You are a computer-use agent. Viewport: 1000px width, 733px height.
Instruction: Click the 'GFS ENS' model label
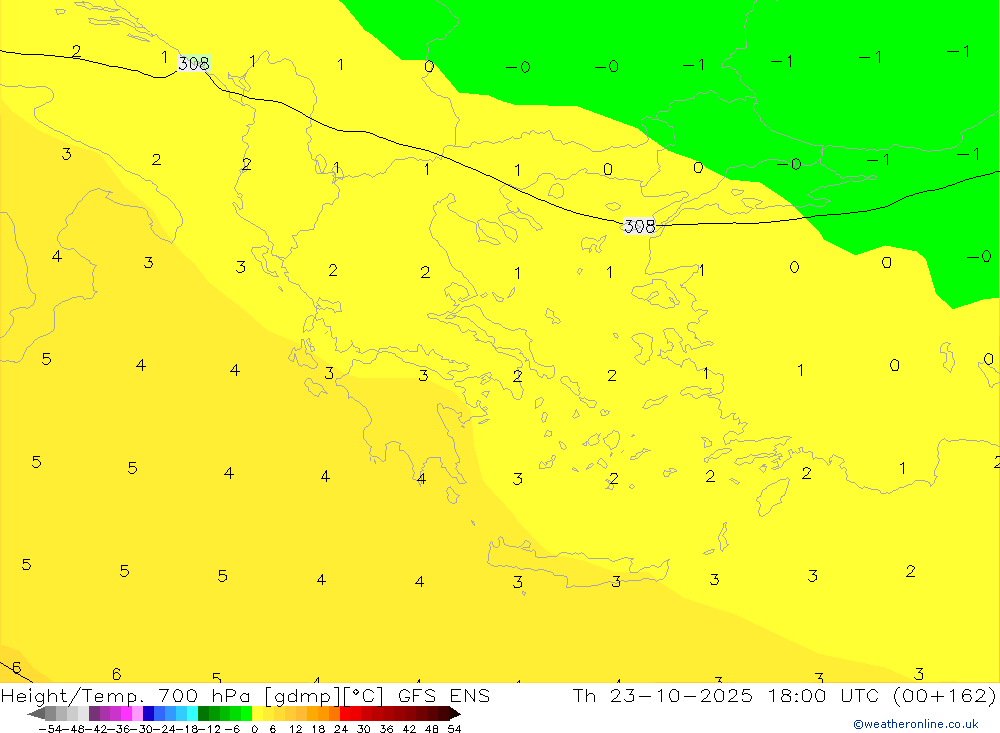444,695
